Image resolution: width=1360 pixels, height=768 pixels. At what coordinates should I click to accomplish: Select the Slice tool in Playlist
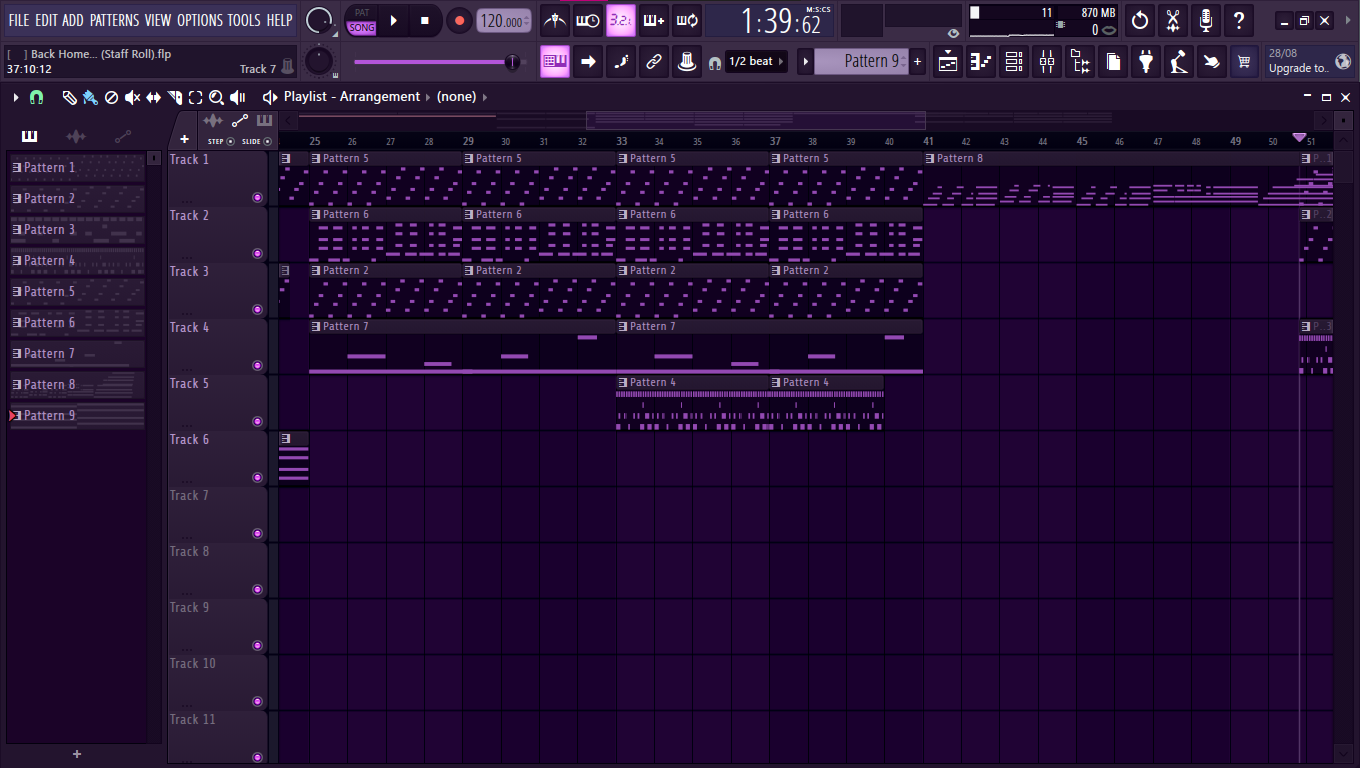click(174, 97)
